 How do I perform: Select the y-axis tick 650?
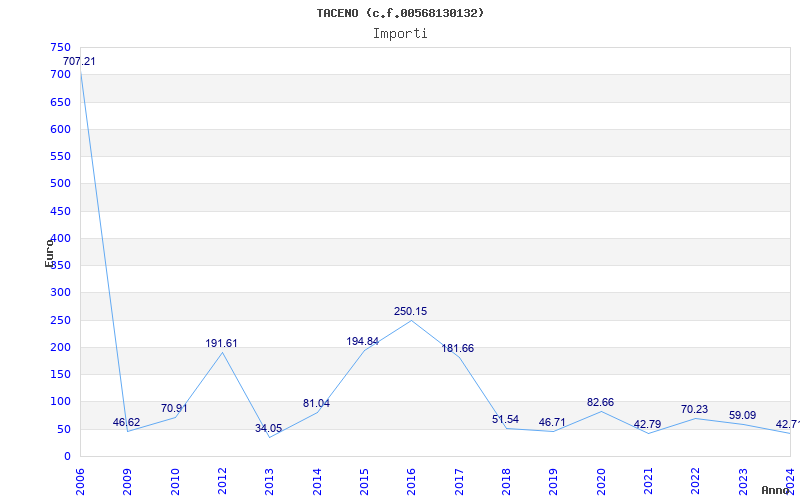[60, 102]
